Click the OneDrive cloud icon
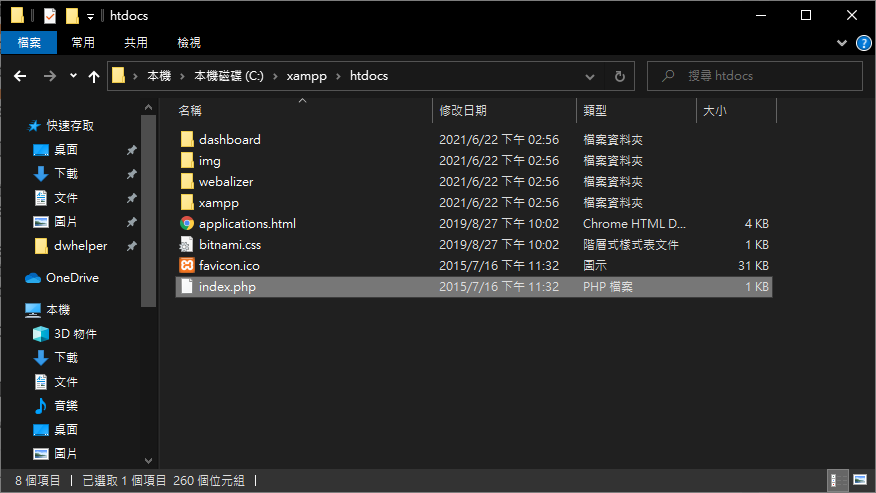The image size is (876, 493). pyautogui.click(x=33, y=278)
